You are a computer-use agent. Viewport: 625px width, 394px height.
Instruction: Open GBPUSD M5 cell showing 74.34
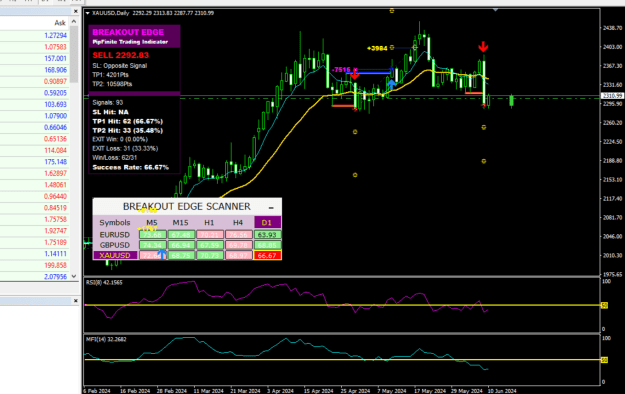(x=153, y=245)
